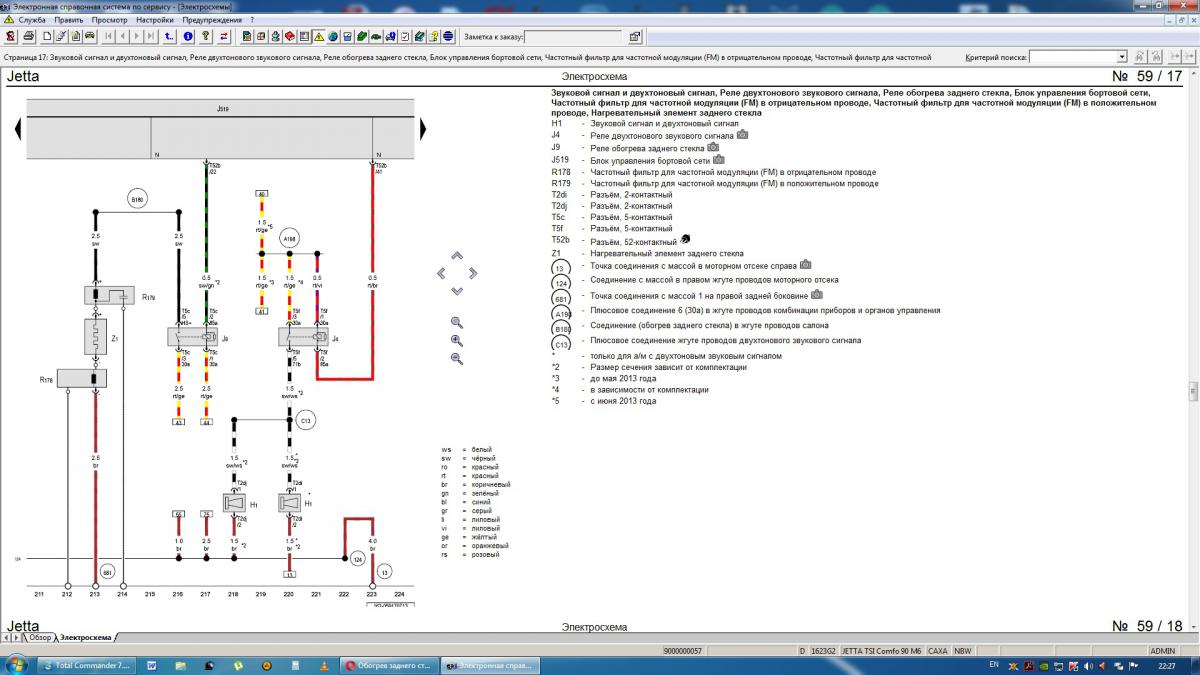Viewport: 1200px width, 675px height.
Task: Switch to the Обзор tab
Action: point(40,637)
